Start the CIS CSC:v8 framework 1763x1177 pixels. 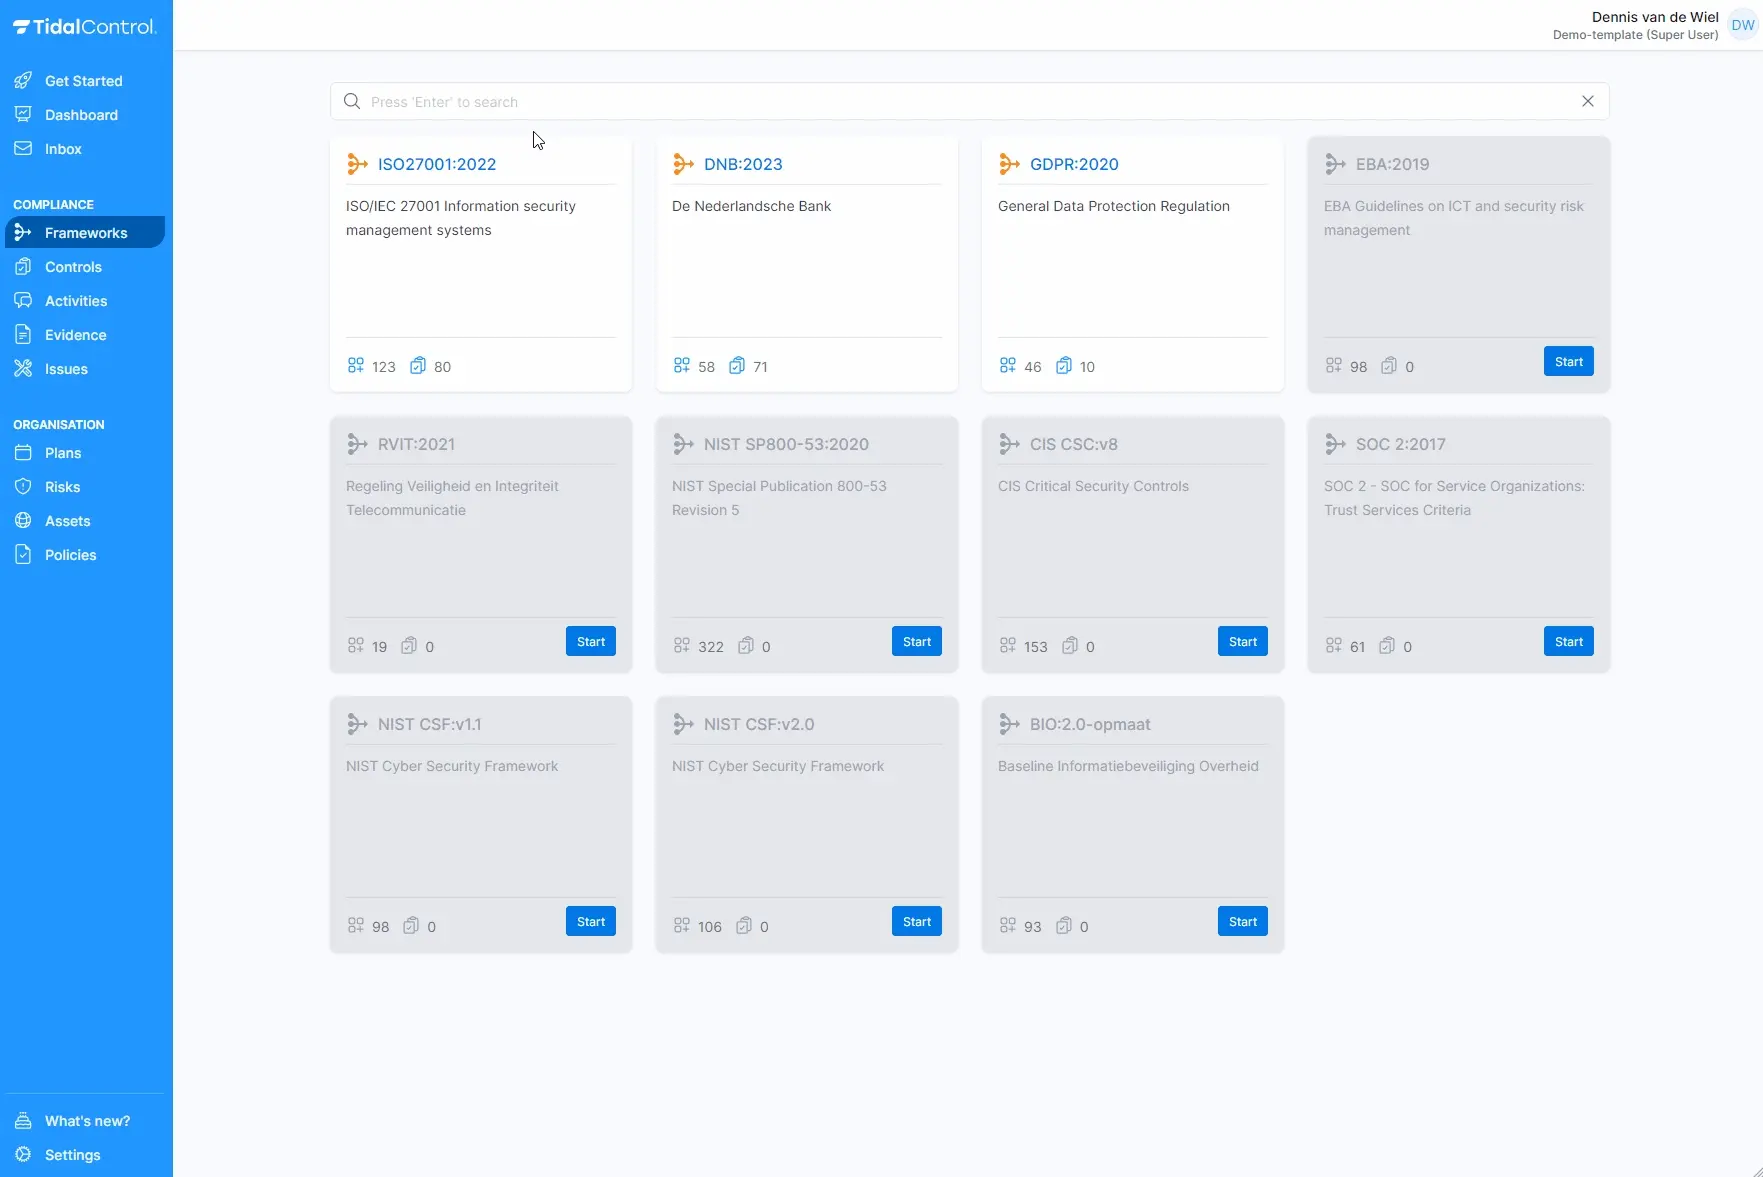[1243, 642]
